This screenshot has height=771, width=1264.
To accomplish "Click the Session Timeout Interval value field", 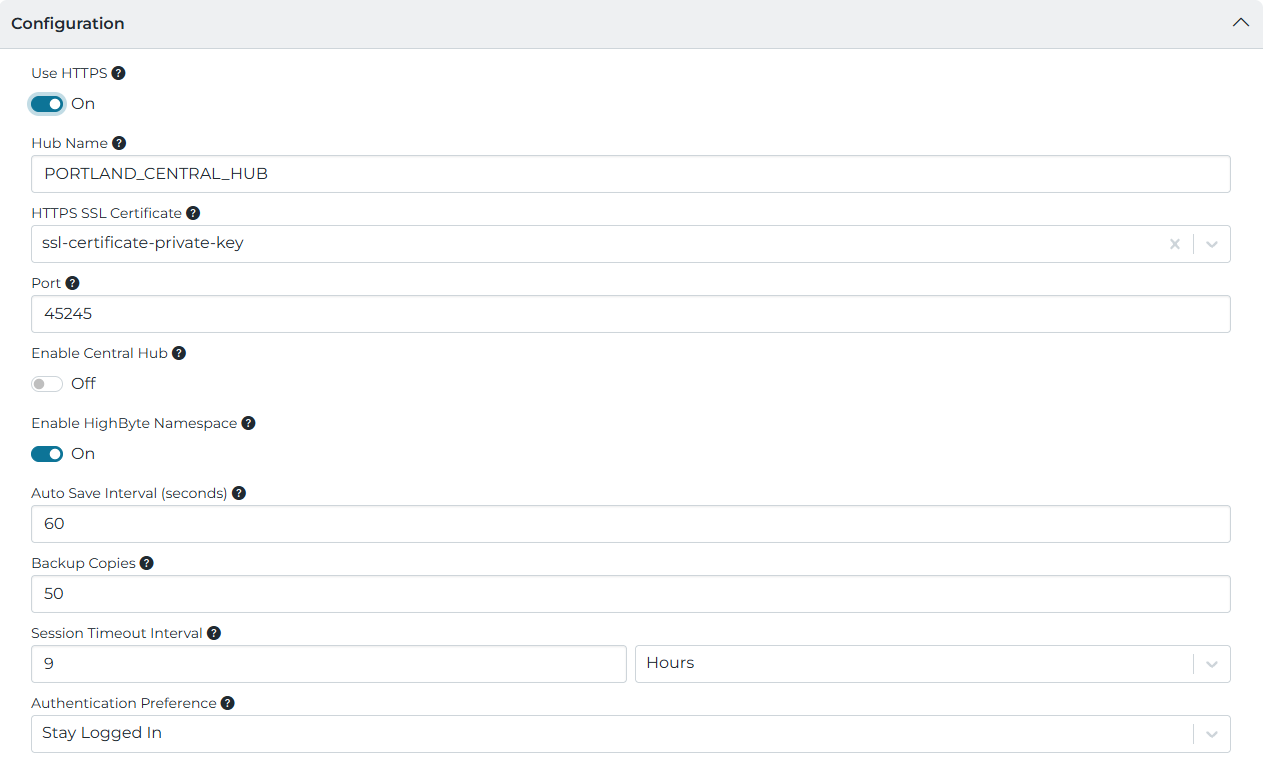I will [x=329, y=664].
